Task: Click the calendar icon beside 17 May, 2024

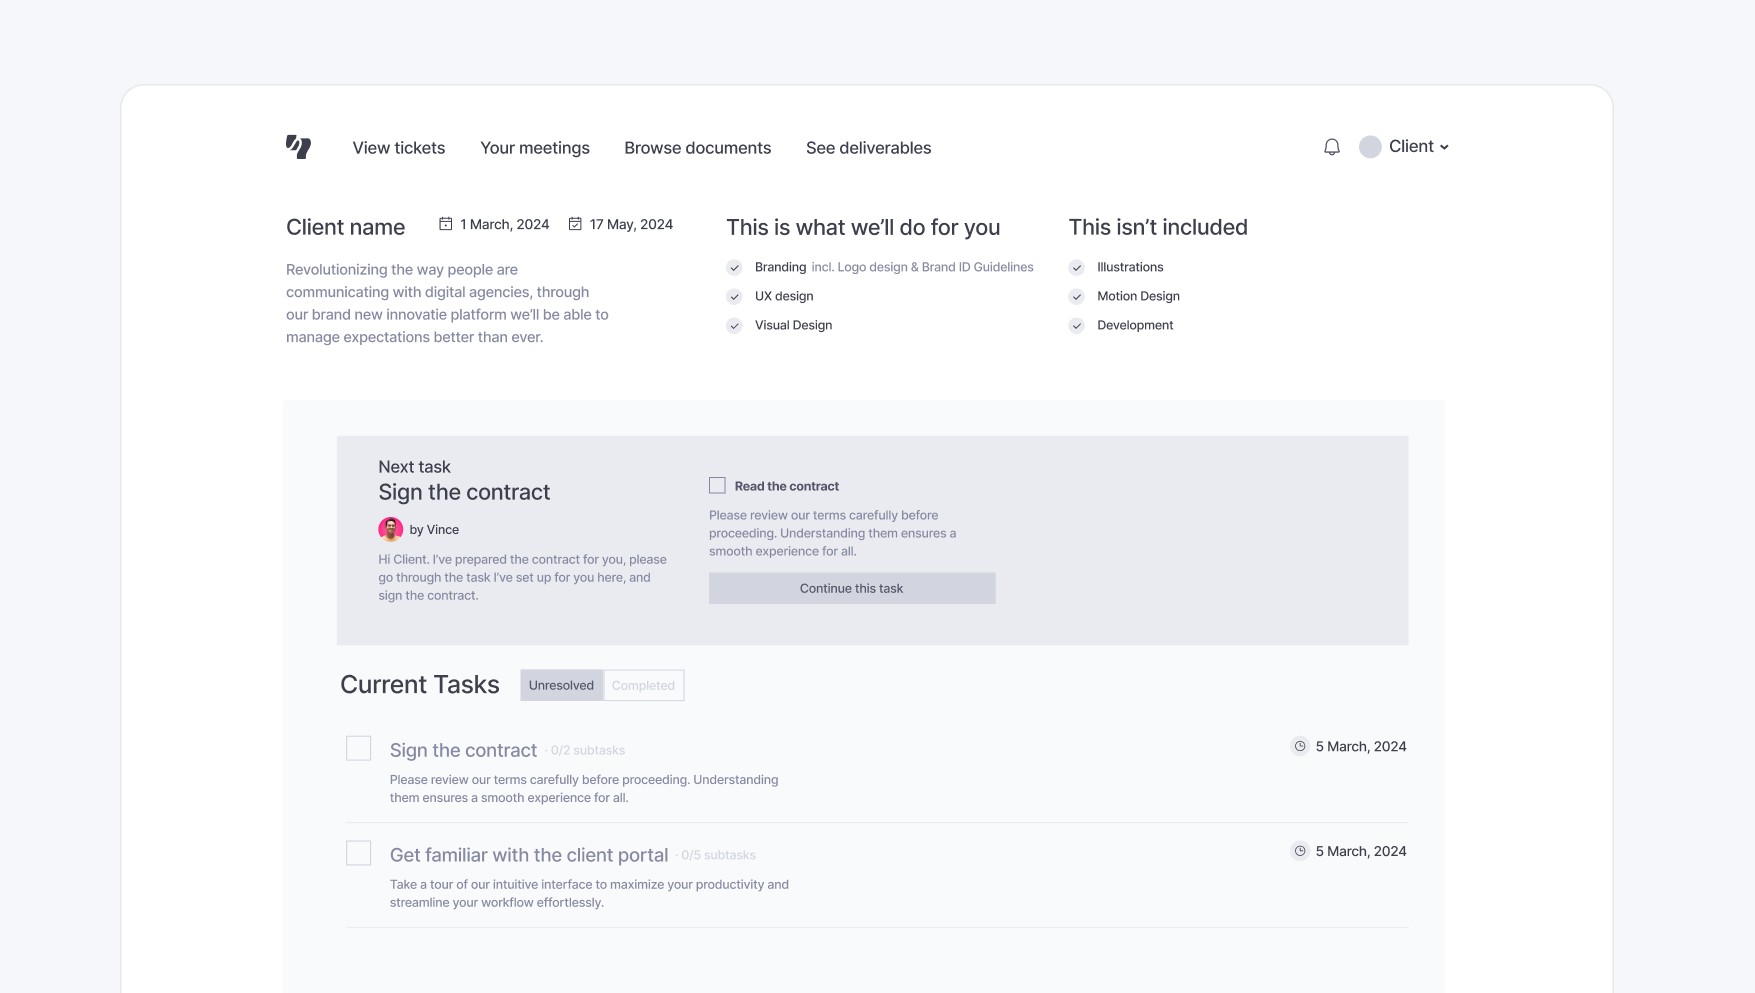Action: 575,224
